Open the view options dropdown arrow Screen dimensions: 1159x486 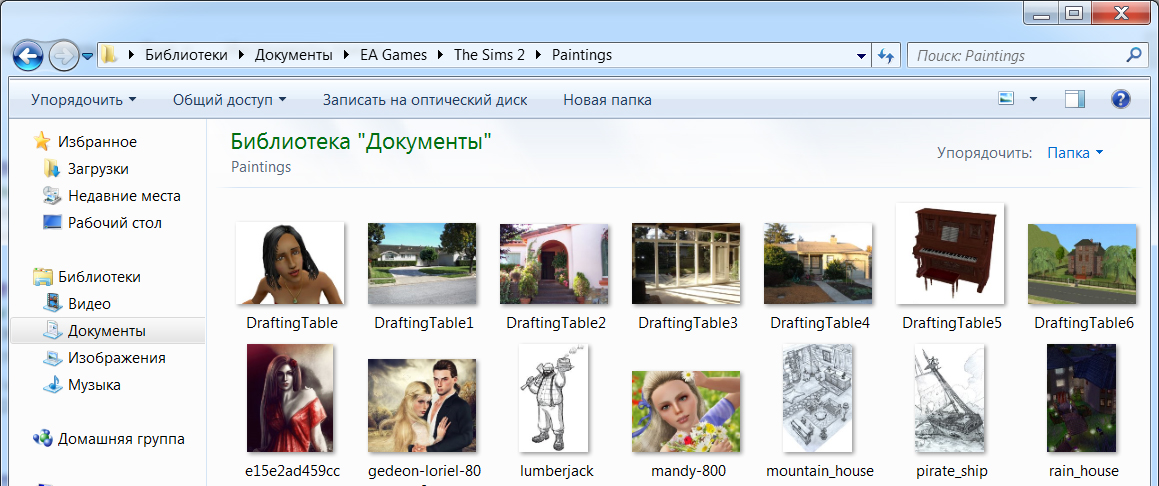coord(1033,99)
